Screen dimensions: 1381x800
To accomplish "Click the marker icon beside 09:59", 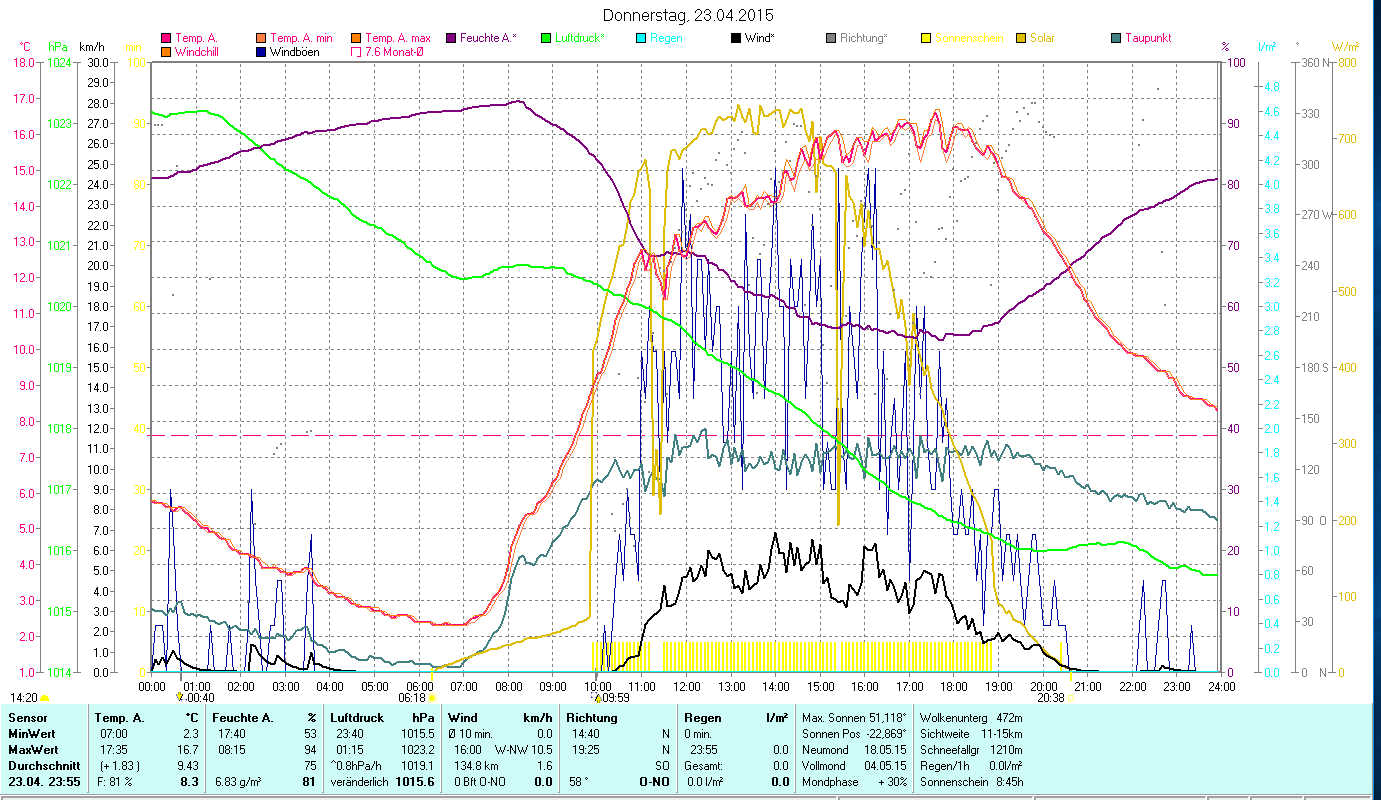I will (x=599, y=698).
